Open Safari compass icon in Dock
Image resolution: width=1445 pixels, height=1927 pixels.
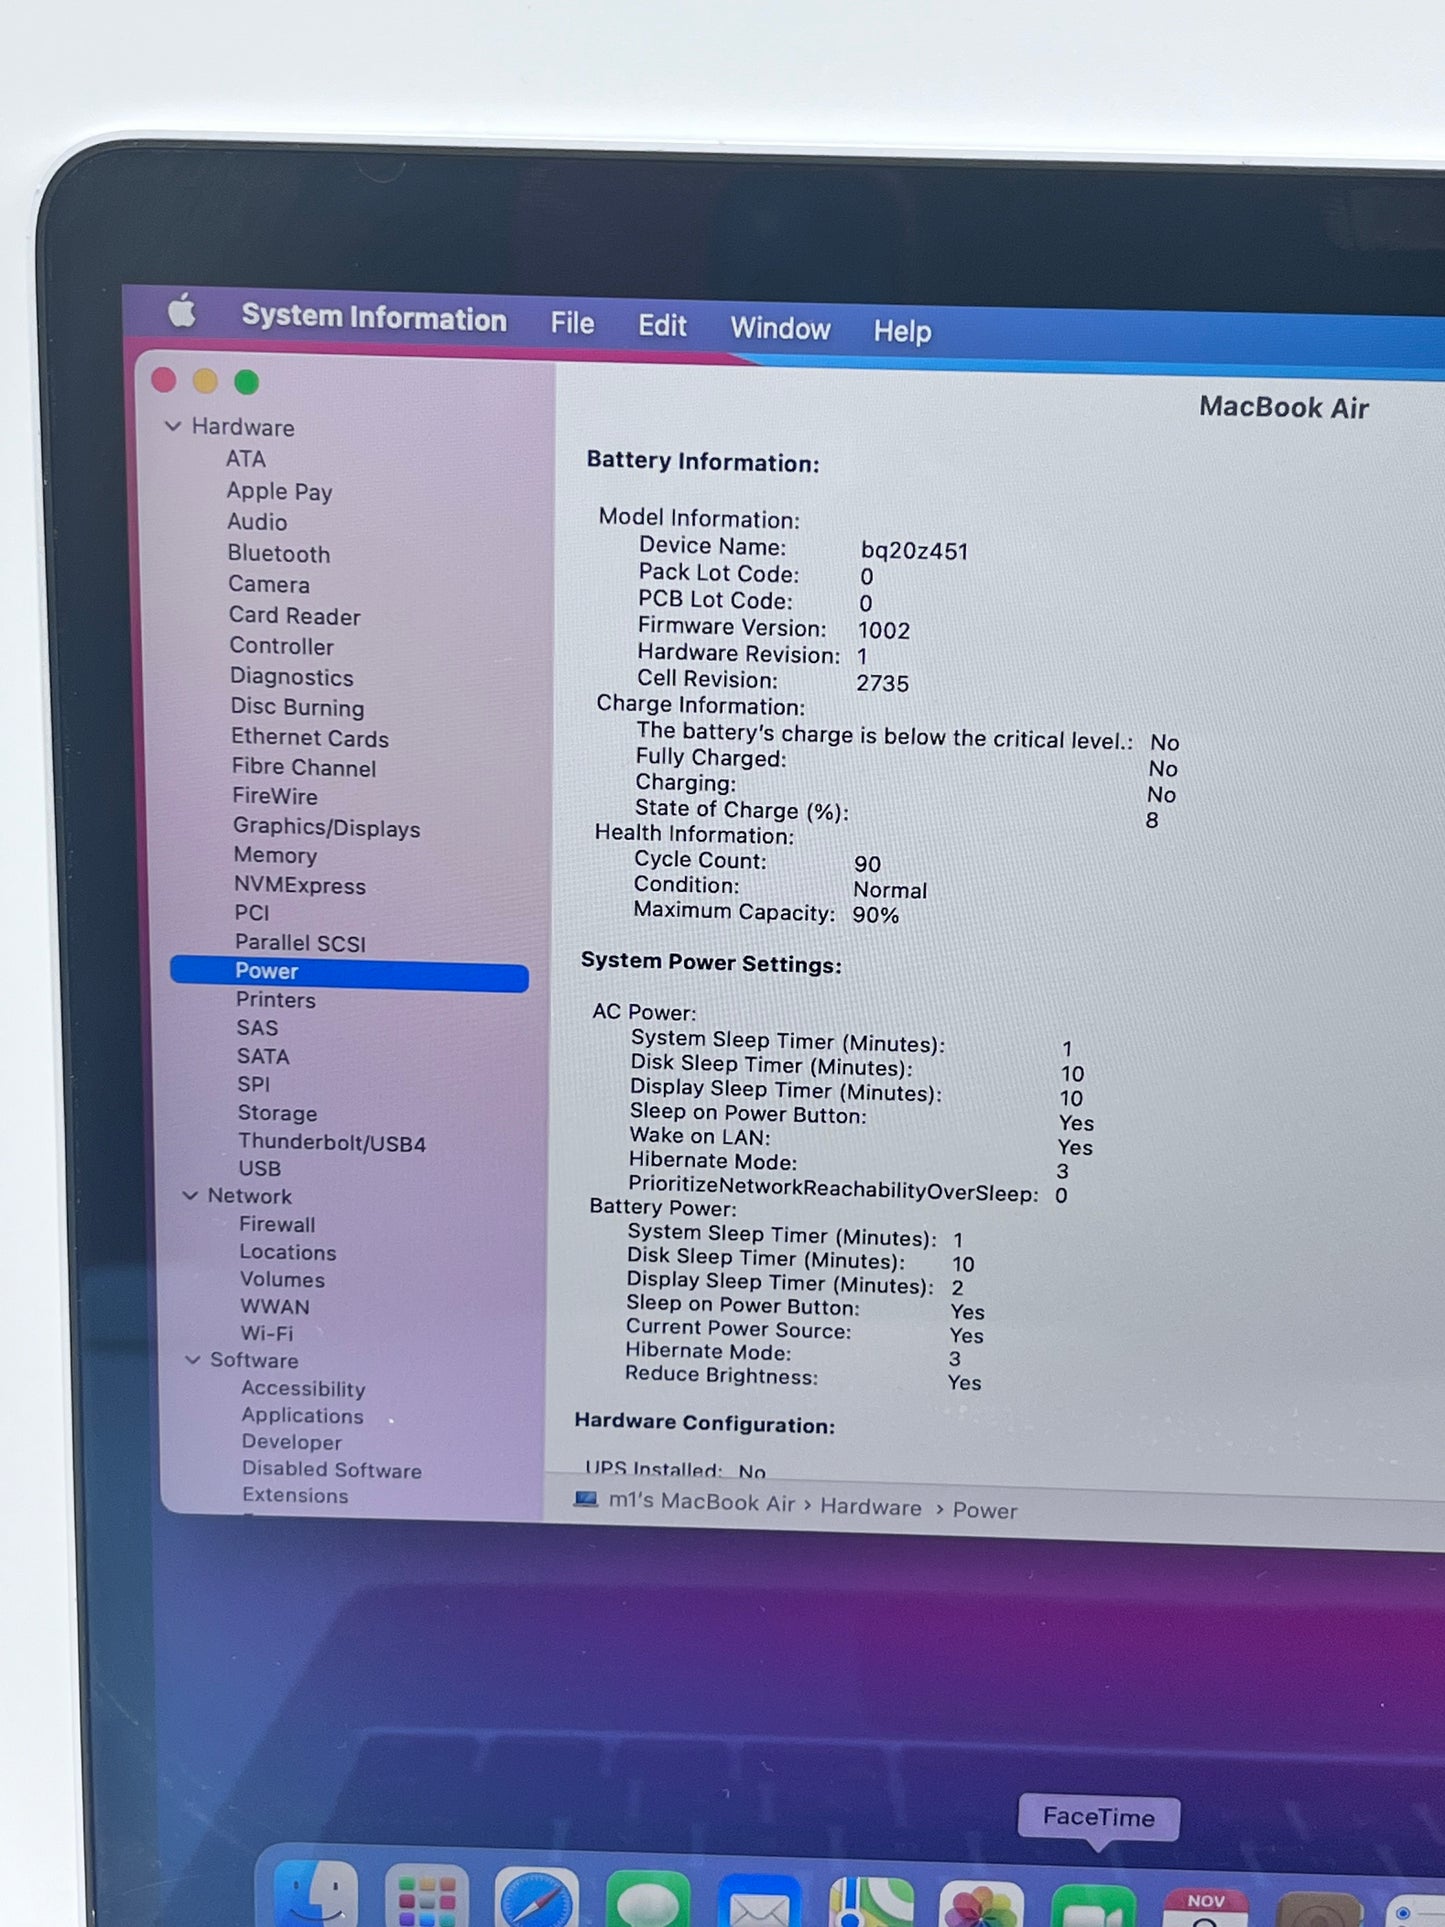pyautogui.click(x=537, y=1897)
